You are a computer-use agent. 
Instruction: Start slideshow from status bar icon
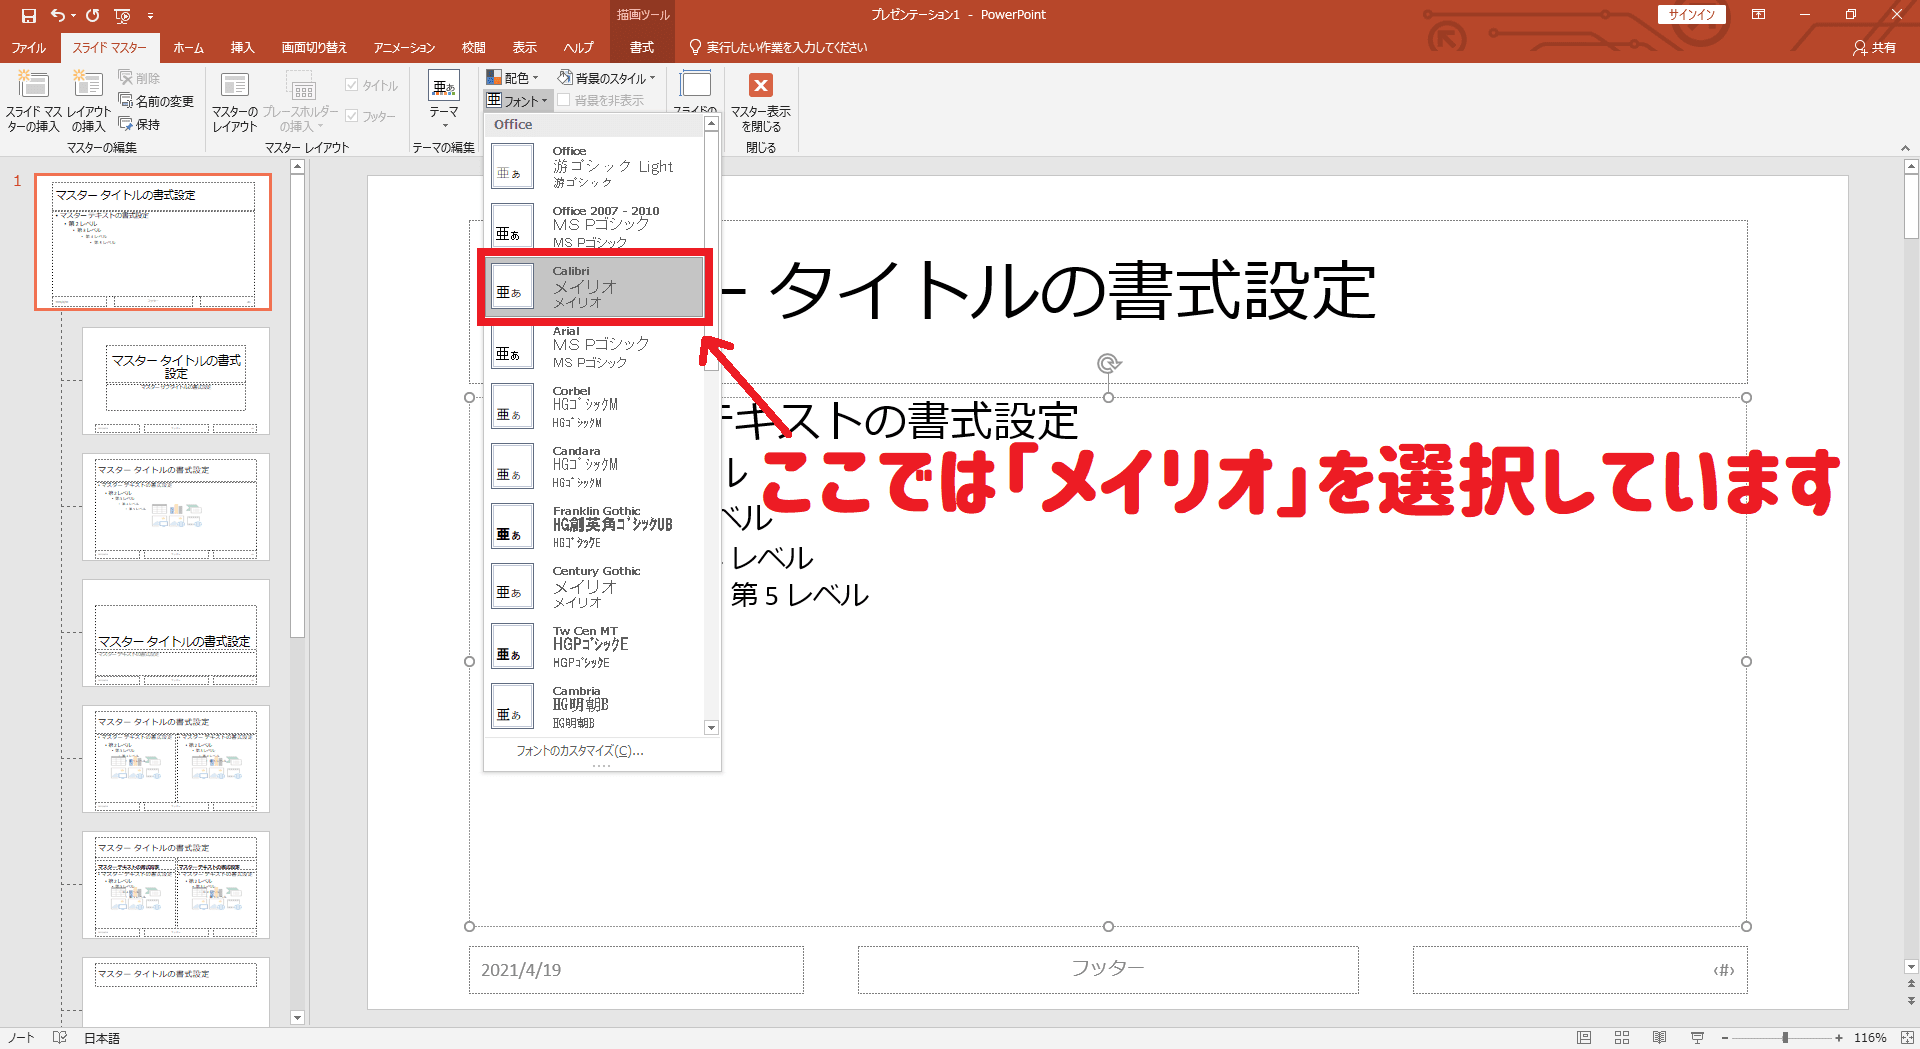(1697, 1038)
